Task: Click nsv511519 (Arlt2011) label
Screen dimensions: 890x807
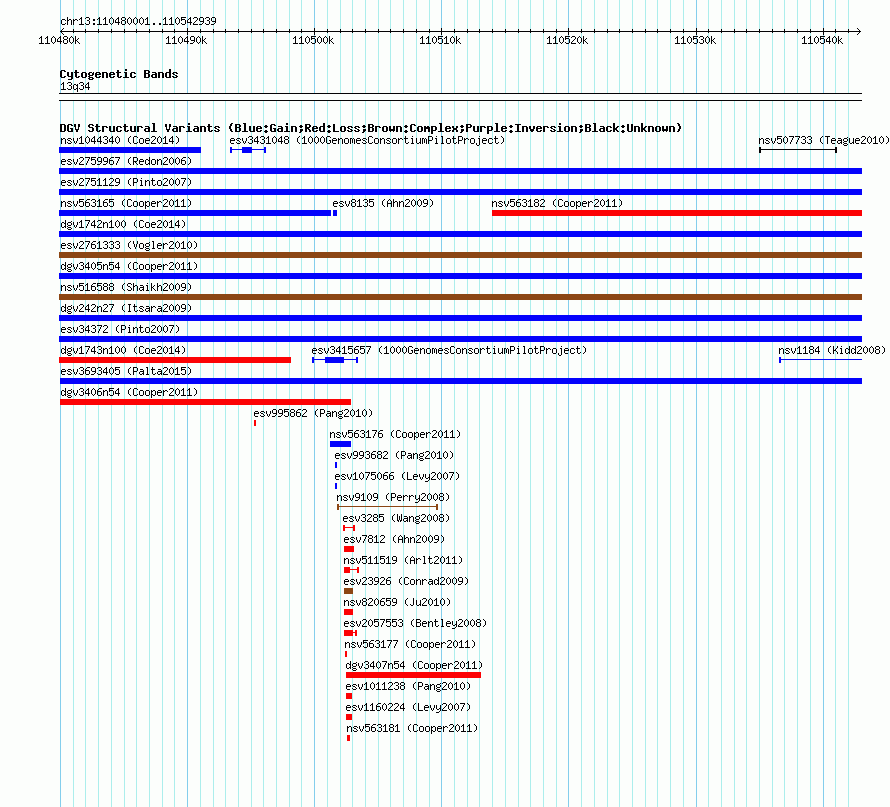Action: [x=403, y=560]
